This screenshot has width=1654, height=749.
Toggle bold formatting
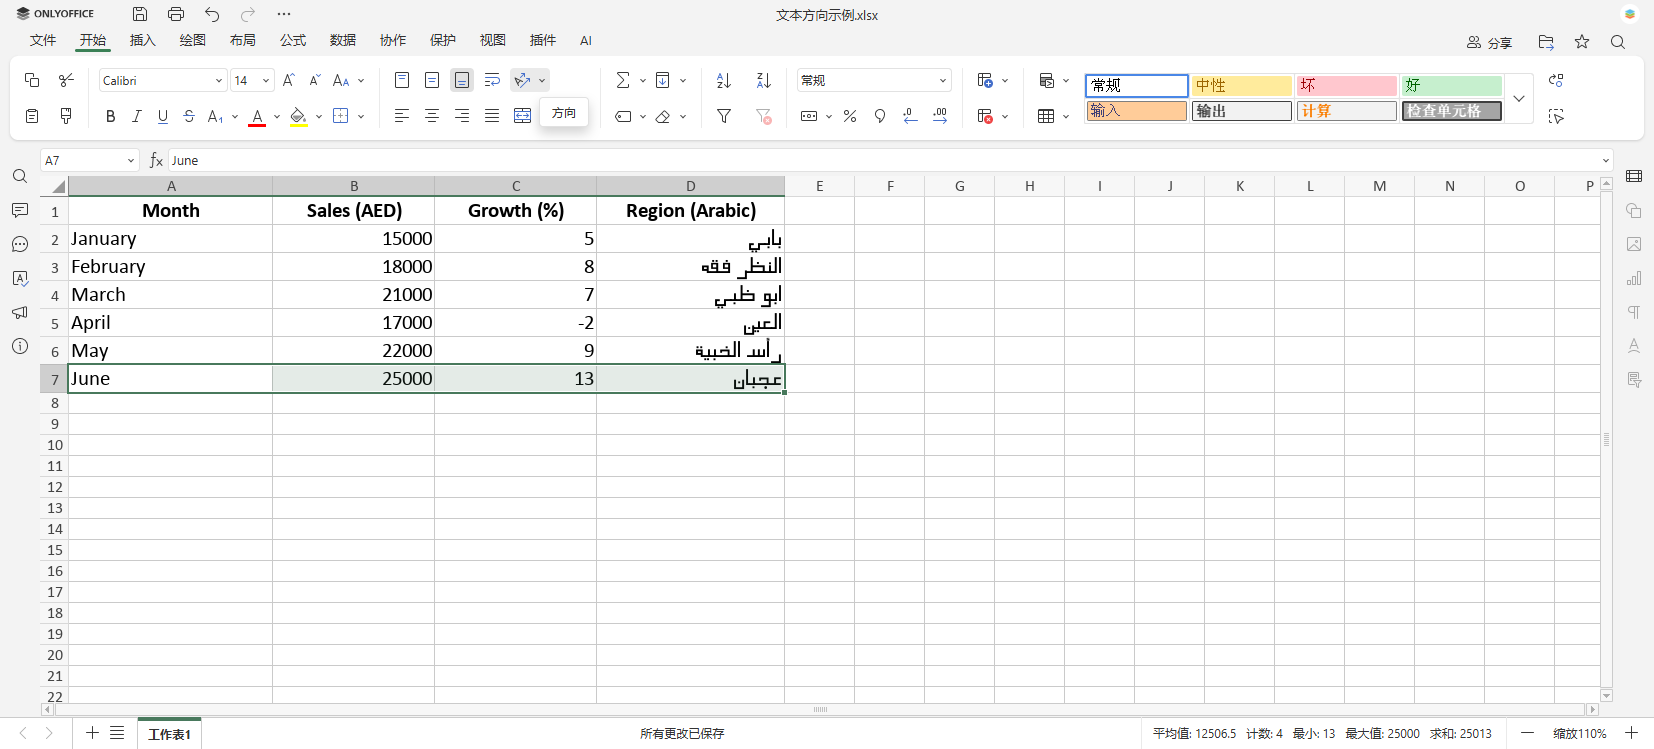pyautogui.click(x=110, y=116)
